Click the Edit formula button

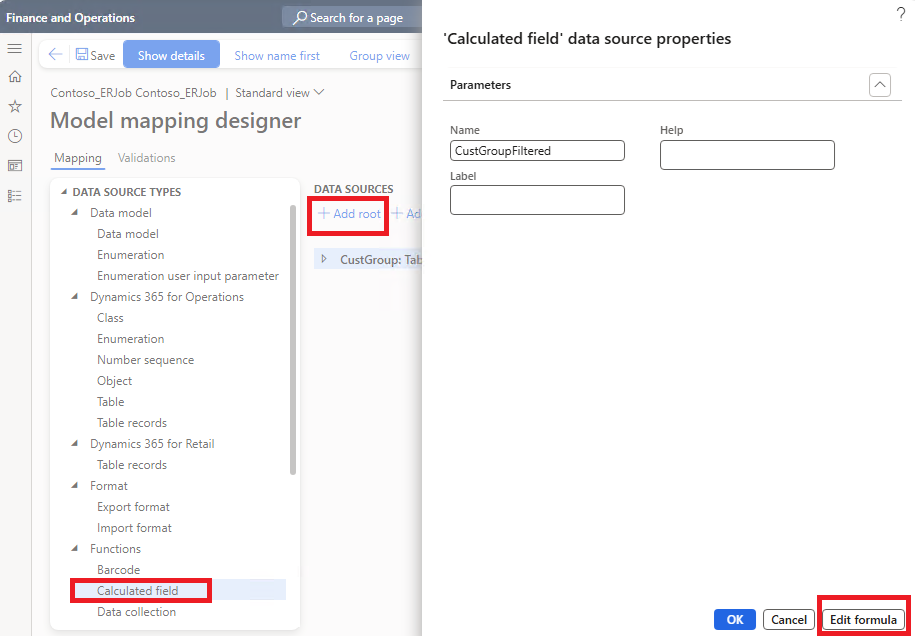[863, 620]
